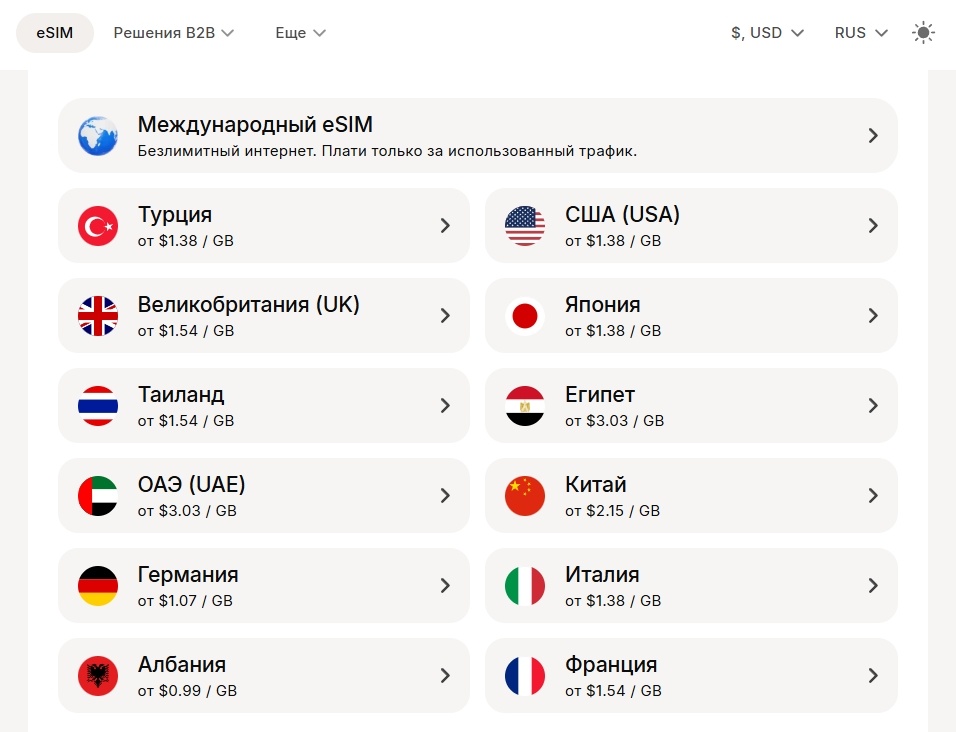Click the USA flag icon
Viewport: 956px width, 732px height.
[525, 225]
